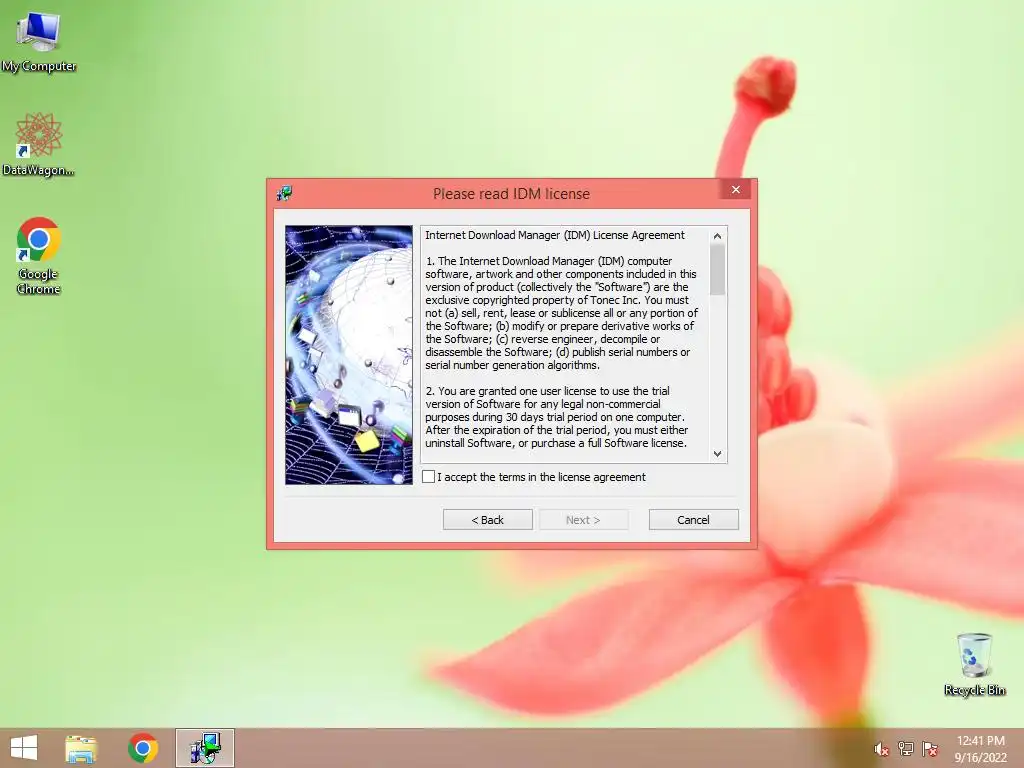
Task: Click the license scrollbar up arrow
Action: (x=718, y=236)
